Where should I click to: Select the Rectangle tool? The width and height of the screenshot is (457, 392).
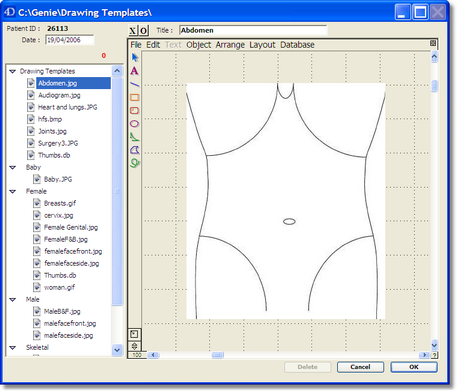click(x=134, y=97)
